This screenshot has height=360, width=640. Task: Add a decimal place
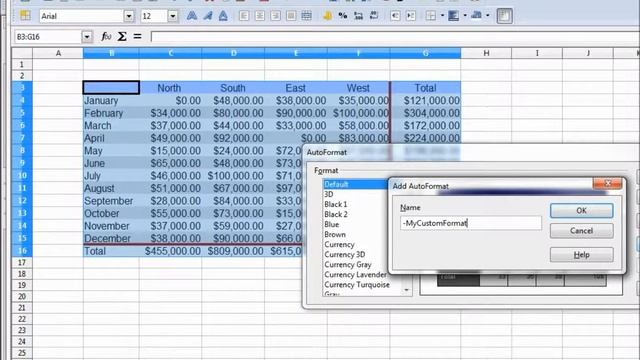pos(358,16)
